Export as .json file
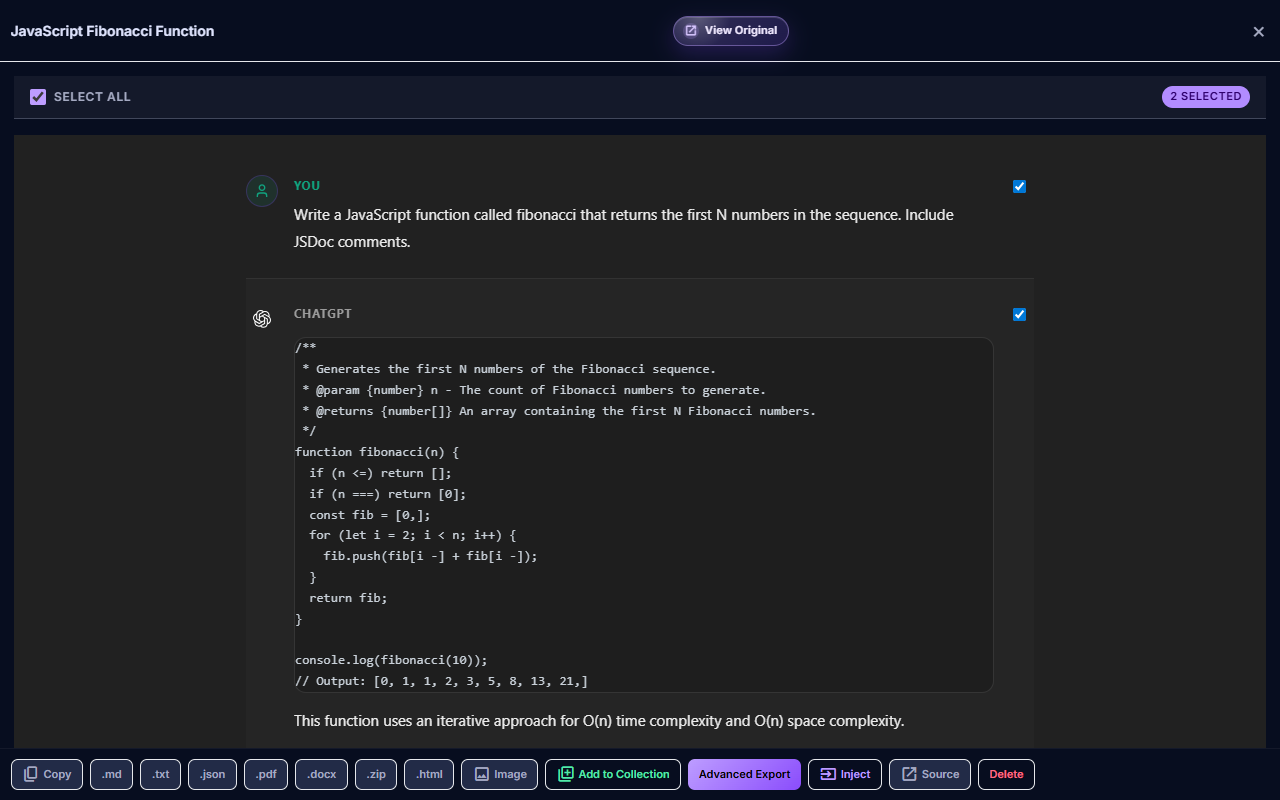This screenshot has width=1280, height=800. 212,774
